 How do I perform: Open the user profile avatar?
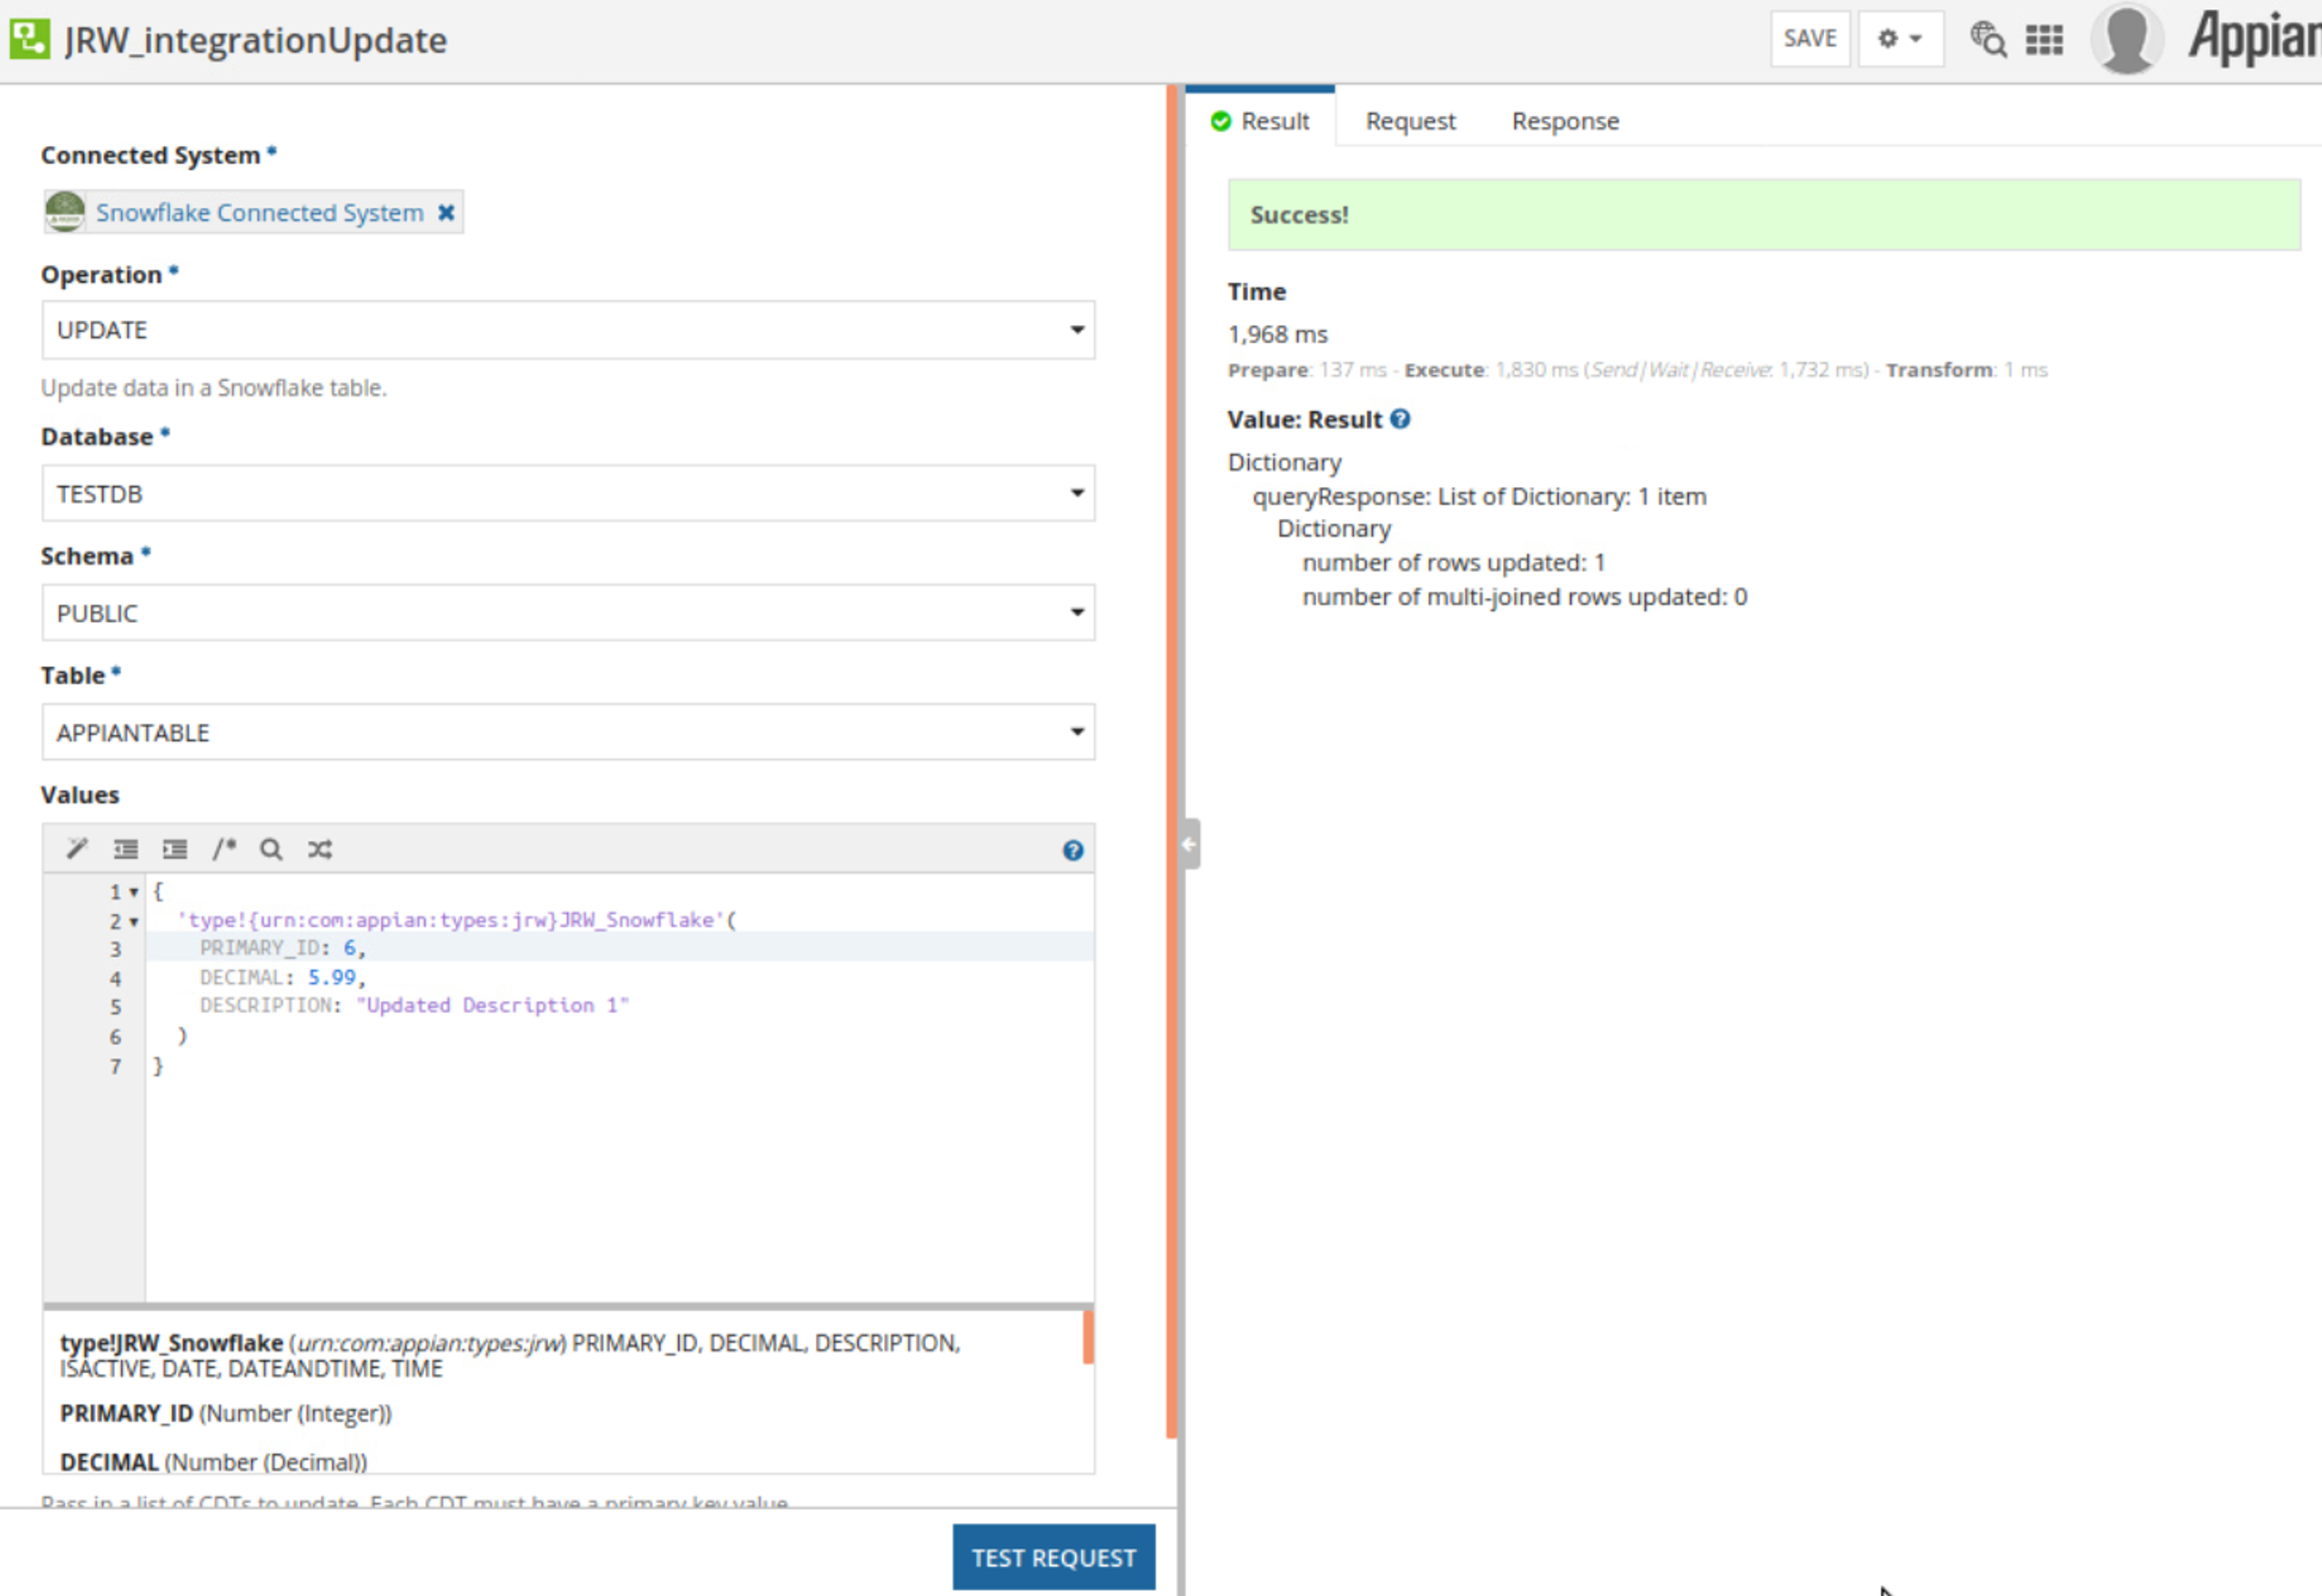pos(2127,39)
